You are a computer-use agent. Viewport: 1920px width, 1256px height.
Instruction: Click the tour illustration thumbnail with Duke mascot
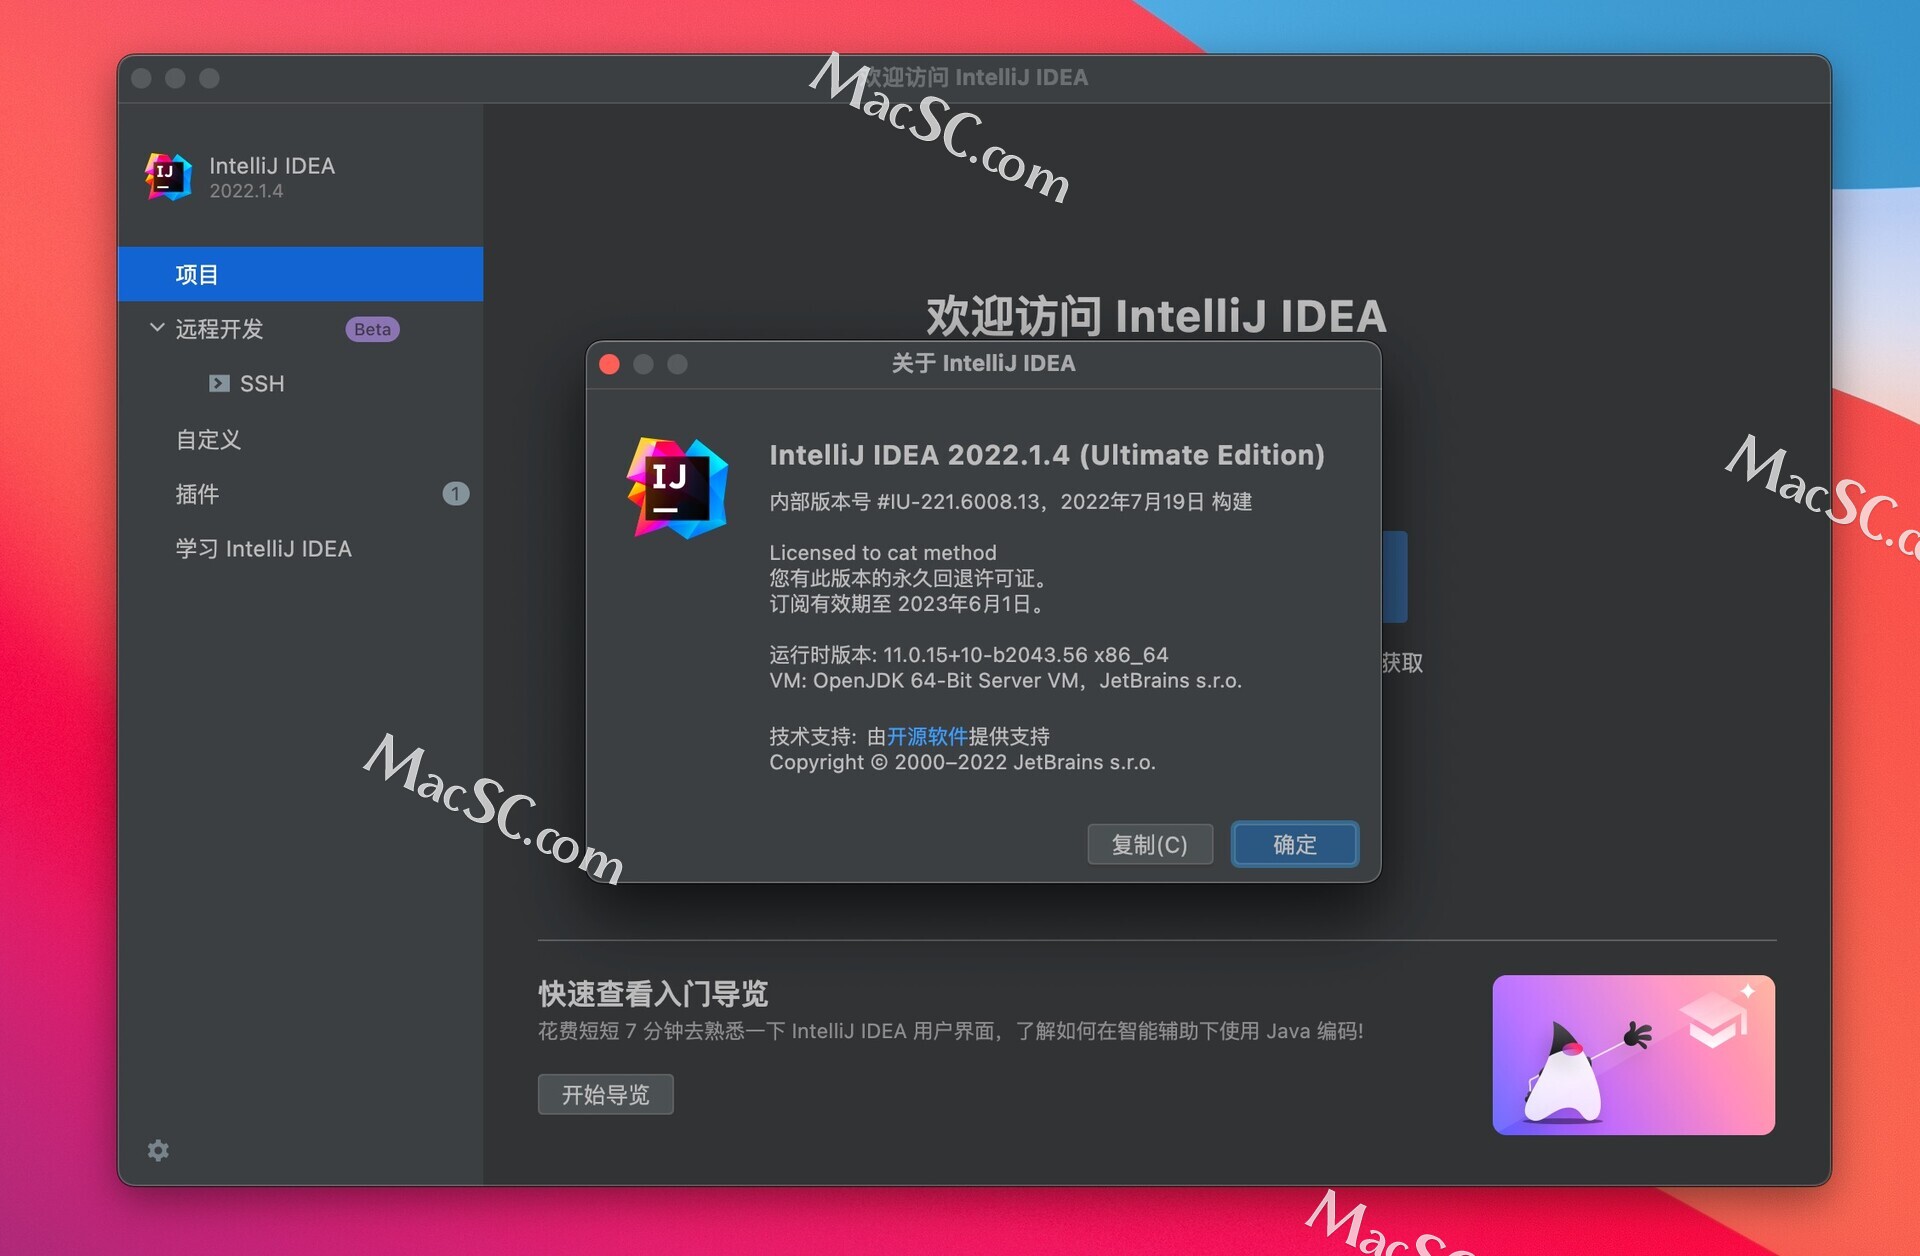[1633, 1055]
